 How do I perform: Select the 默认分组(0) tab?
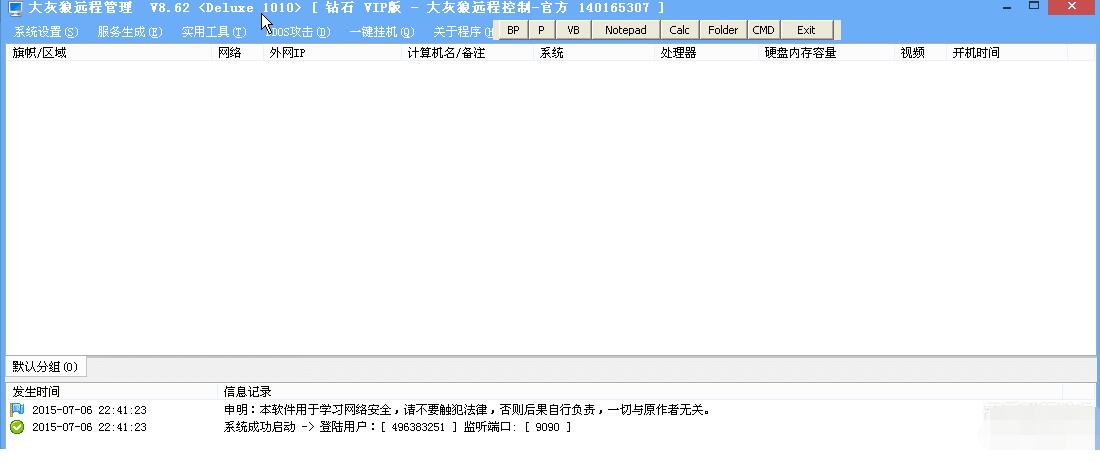pyautogui.click(x=45, y=367)
